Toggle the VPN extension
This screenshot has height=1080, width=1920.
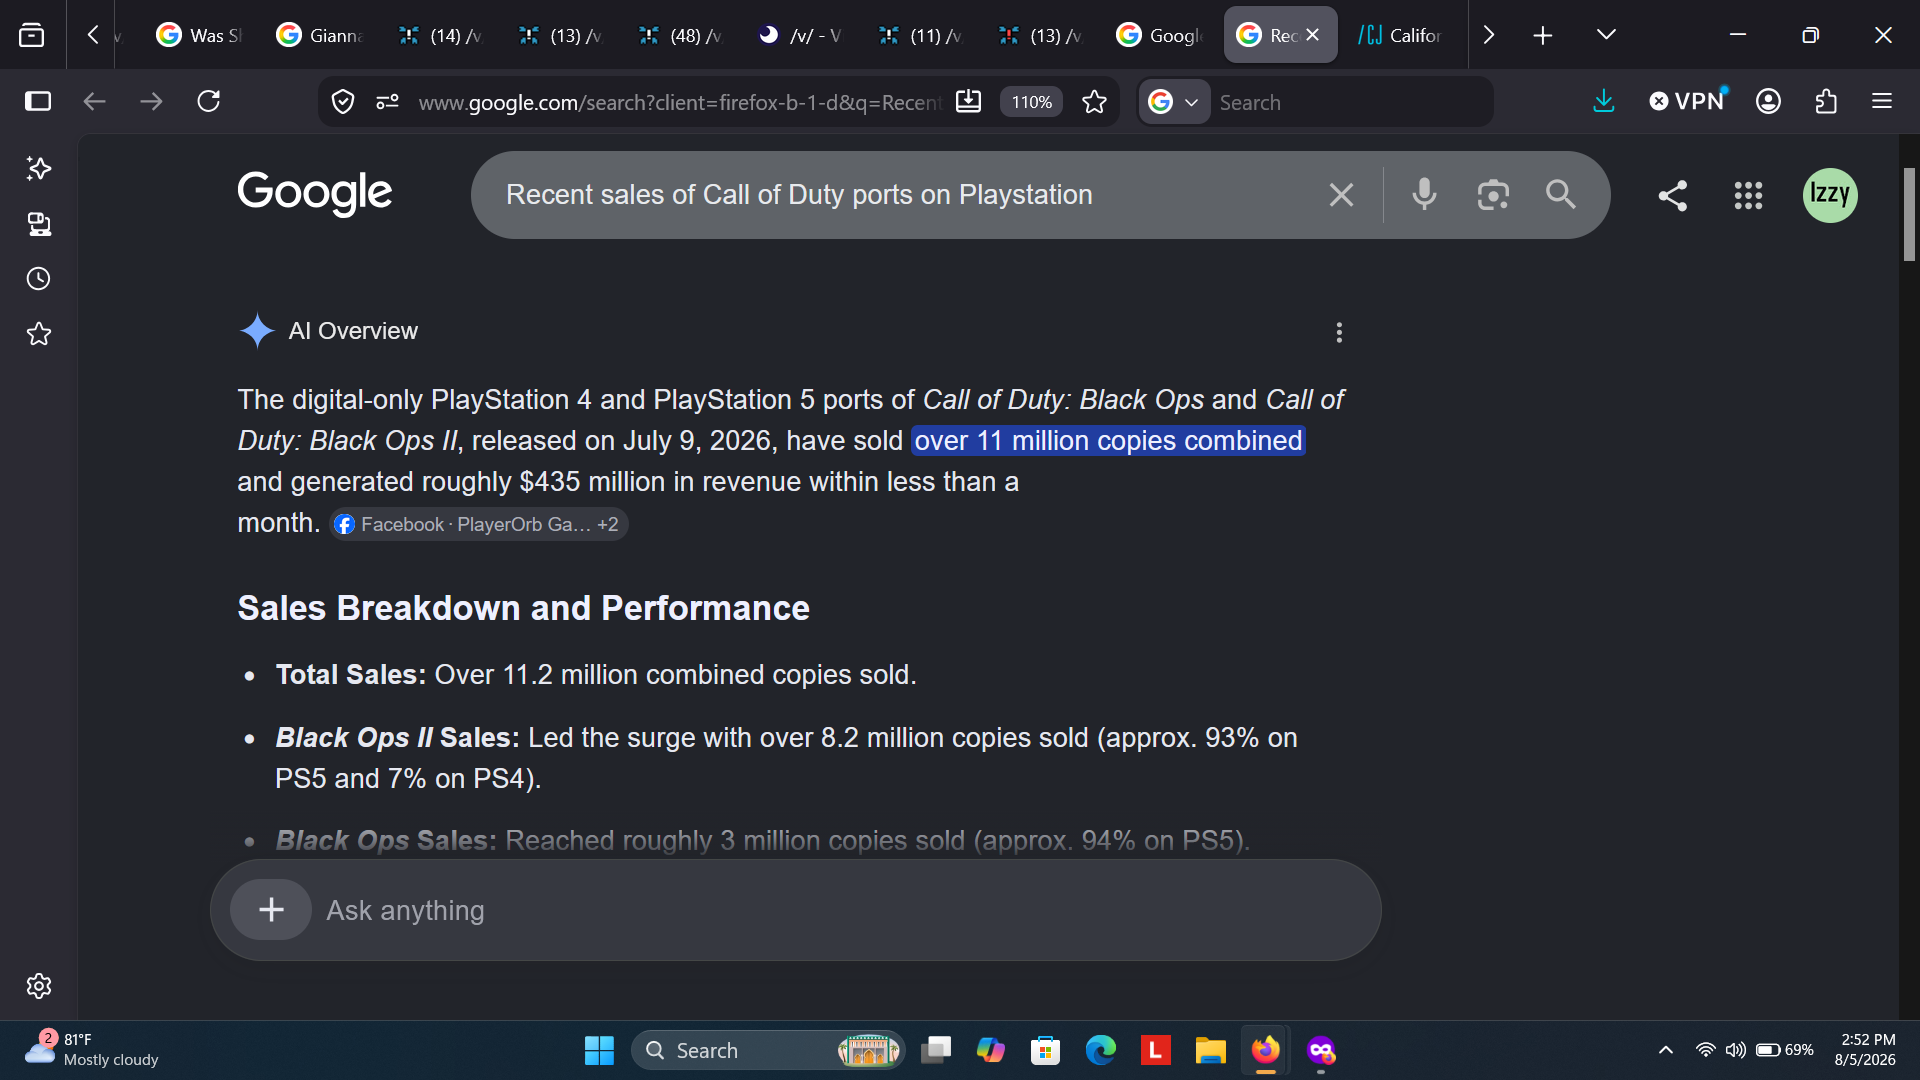[1688, 101]
